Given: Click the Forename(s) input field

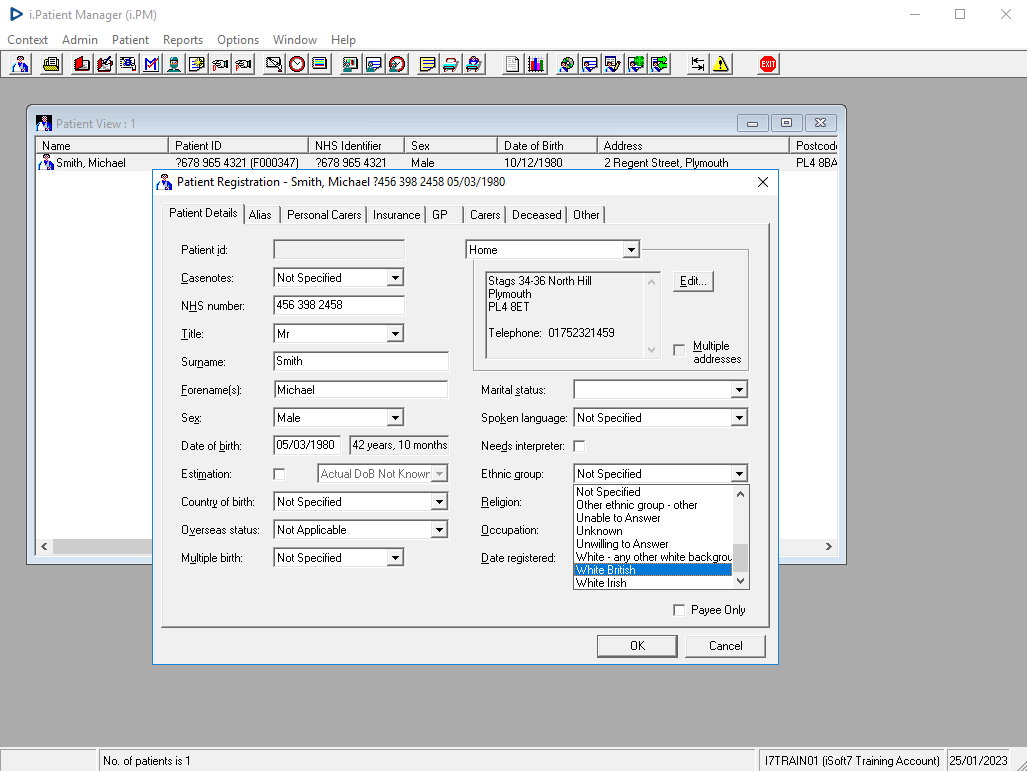Looking at the screenshot, I should pyautogui.click(x=361, y=390).
